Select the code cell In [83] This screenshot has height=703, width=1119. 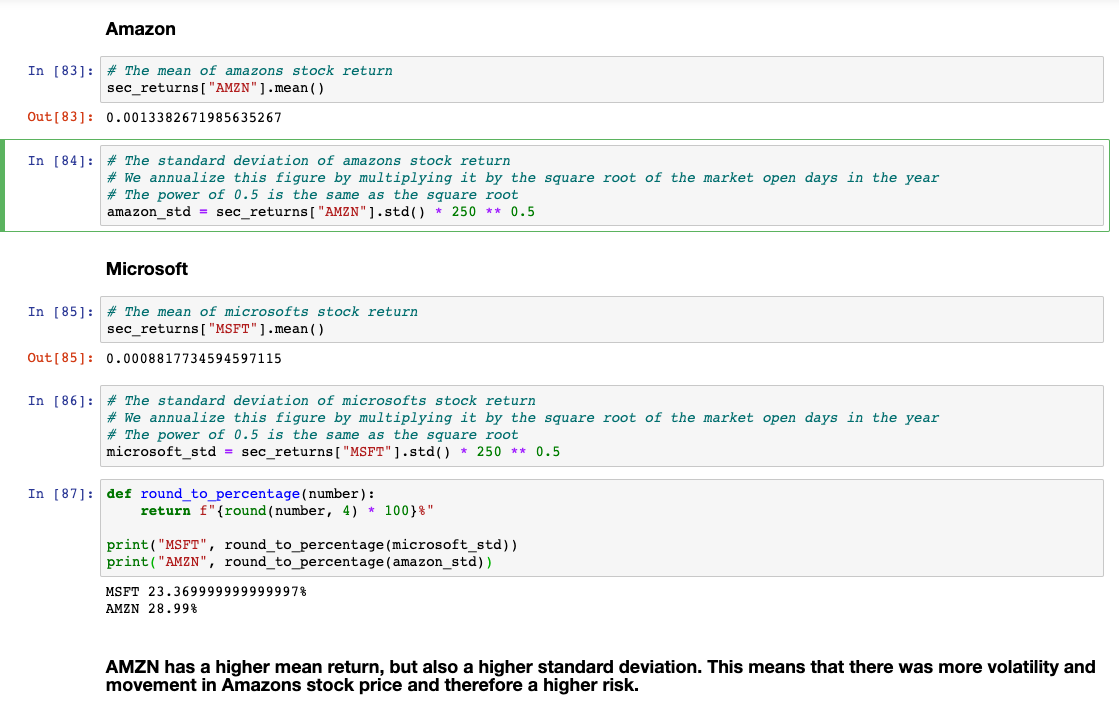point(602,79)
